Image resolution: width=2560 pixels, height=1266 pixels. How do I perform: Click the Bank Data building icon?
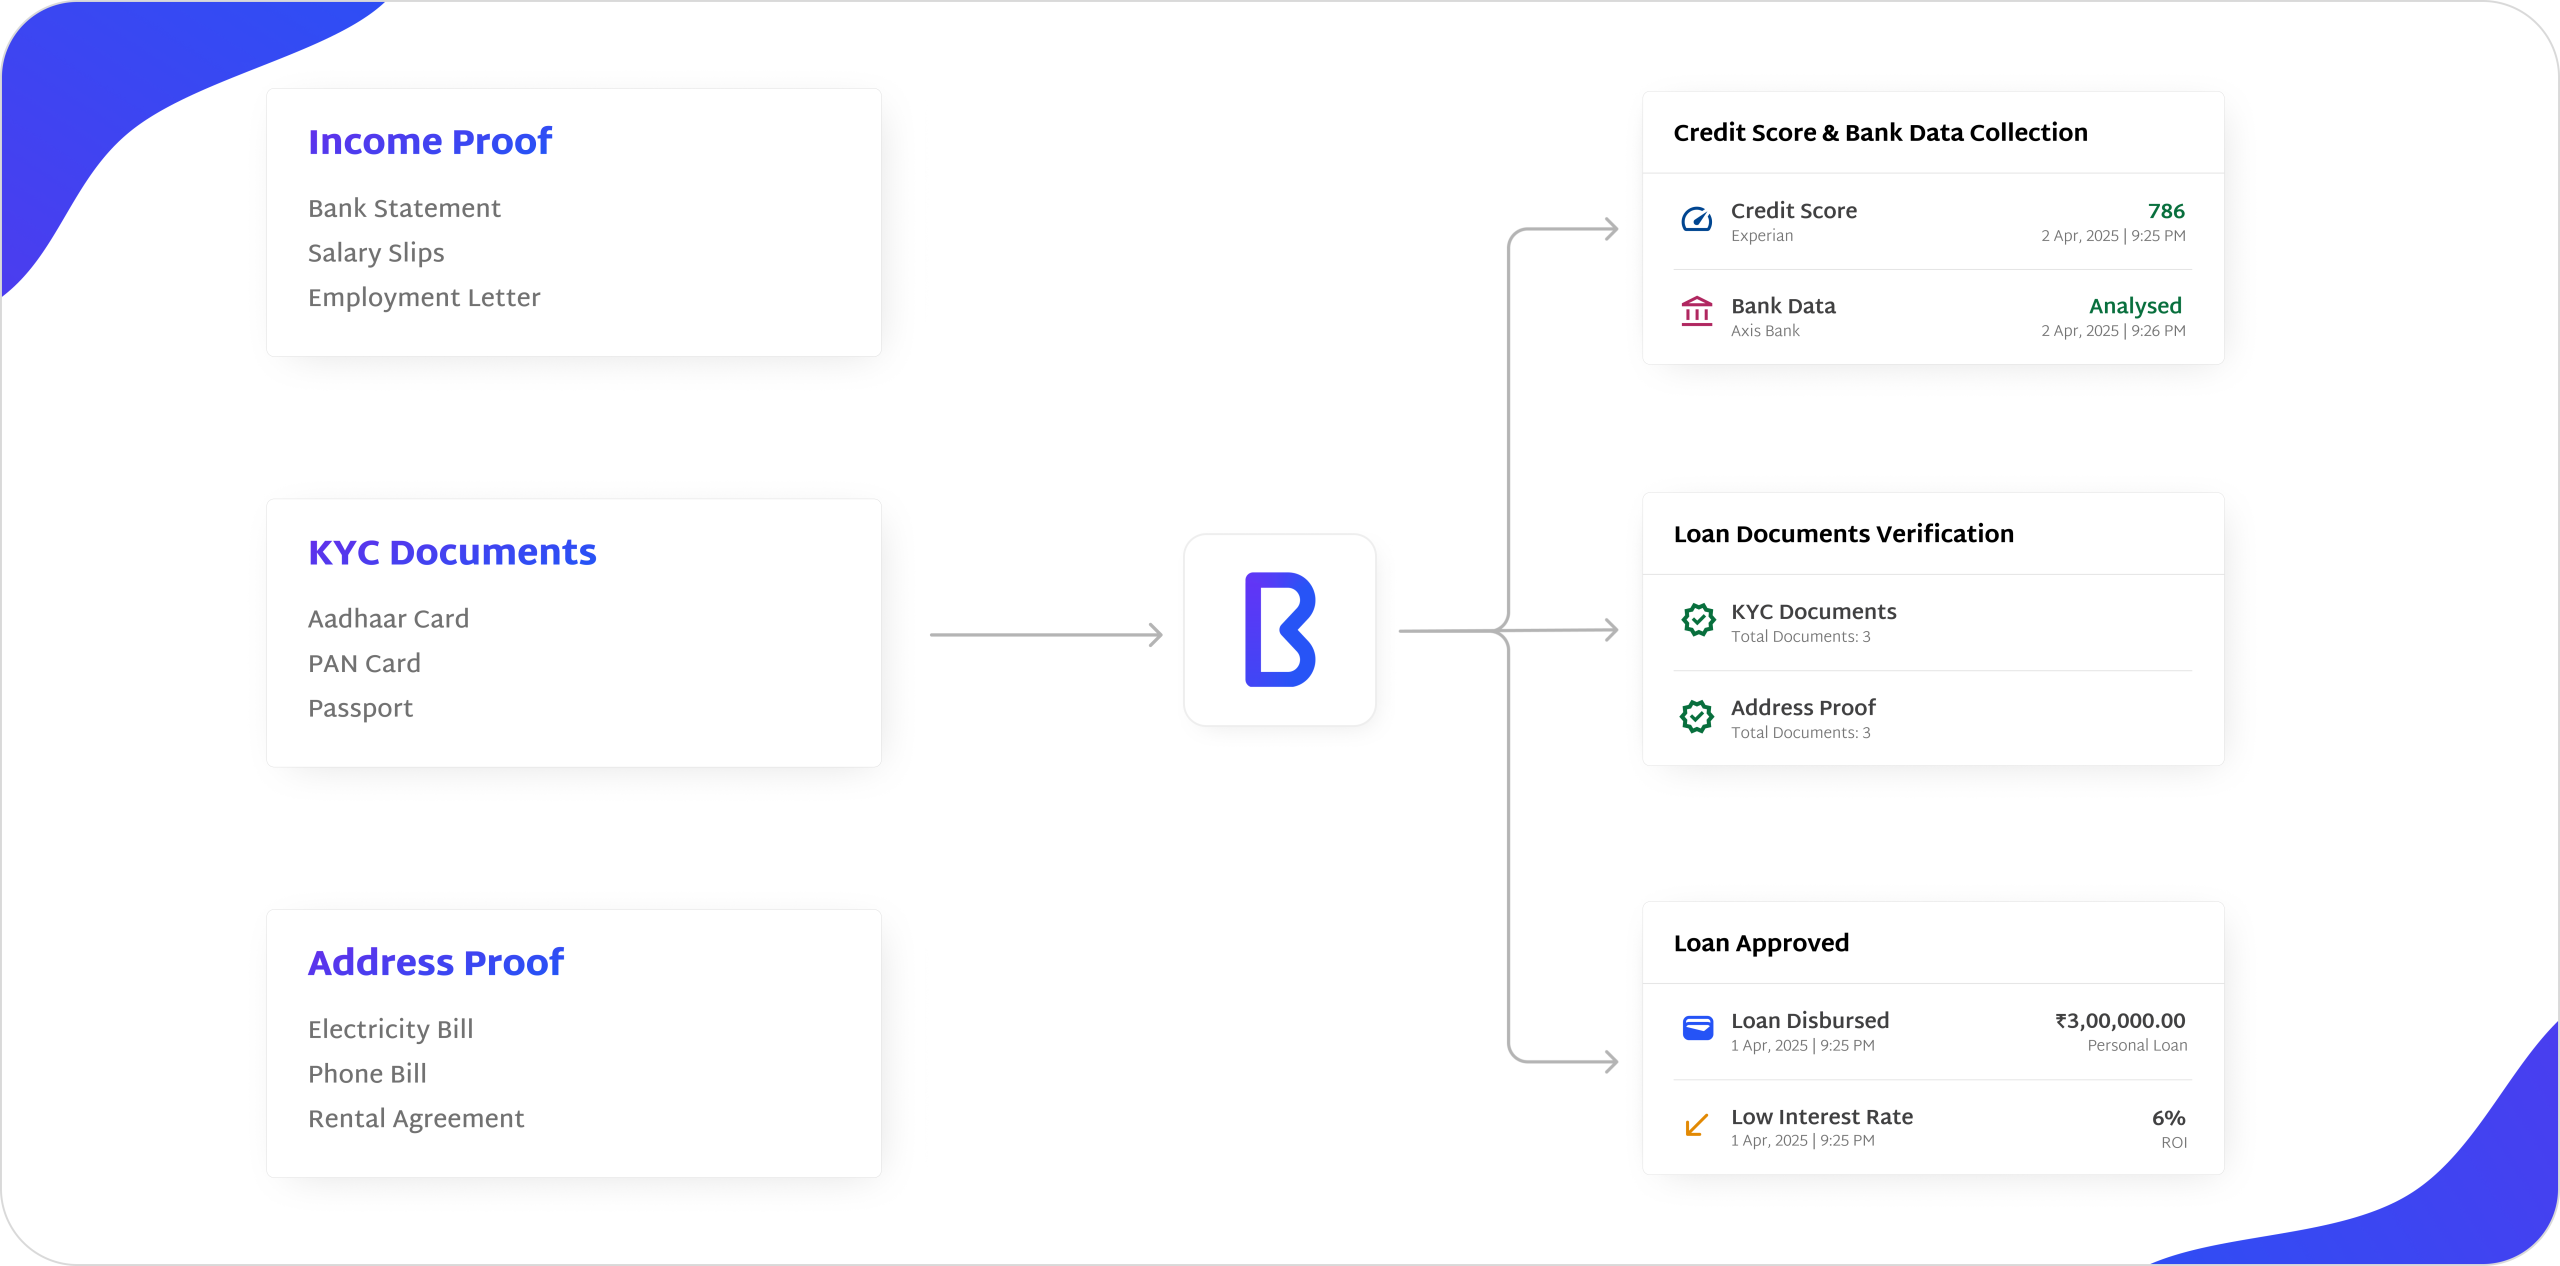tap(1696, 312)
